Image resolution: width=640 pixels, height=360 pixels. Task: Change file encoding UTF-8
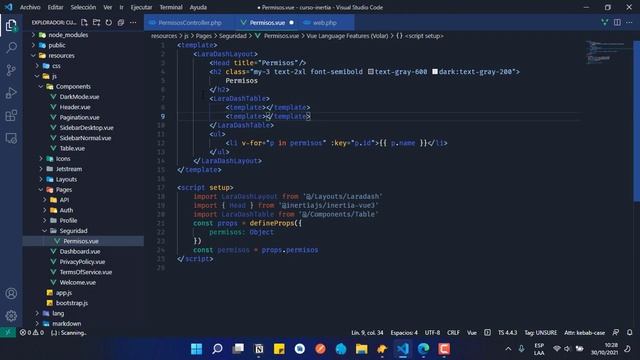point(432,333)
